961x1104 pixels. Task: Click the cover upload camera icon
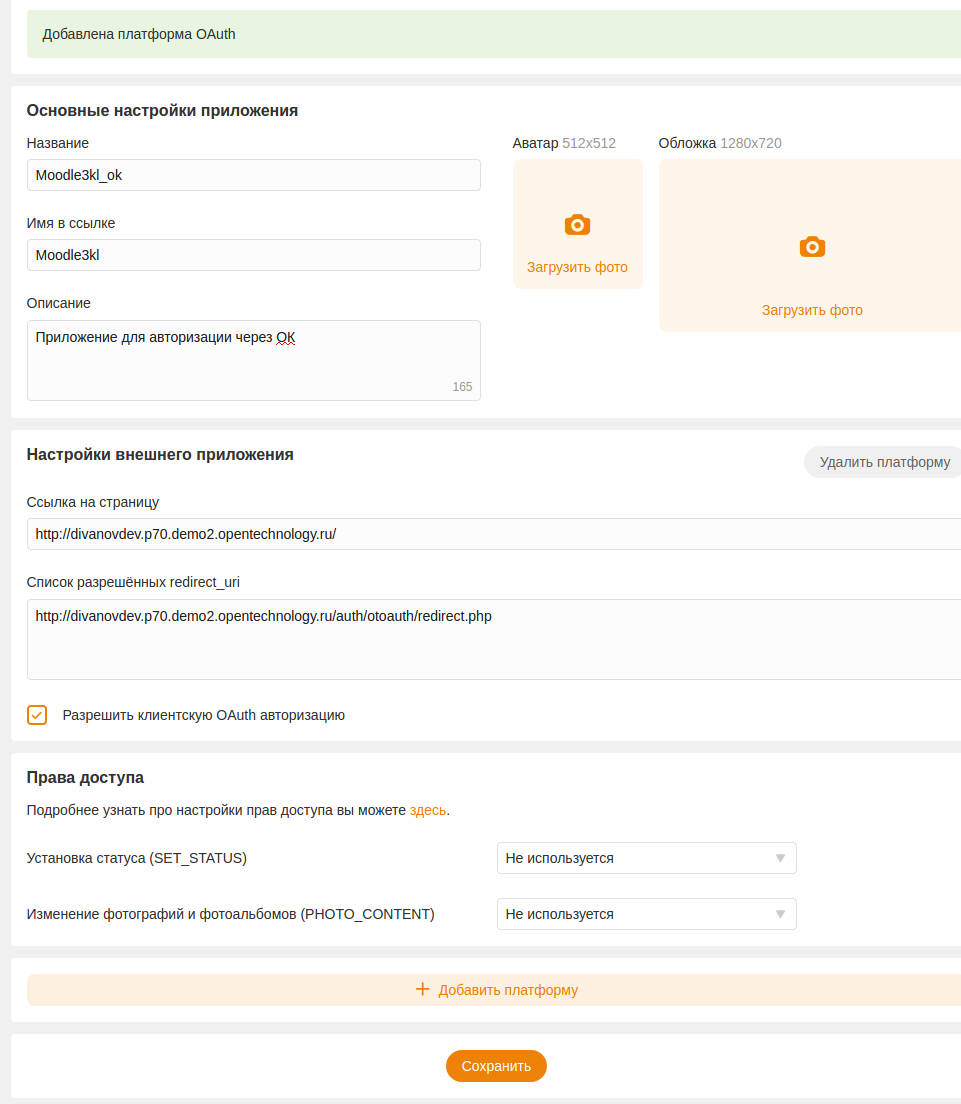(812, 247)
